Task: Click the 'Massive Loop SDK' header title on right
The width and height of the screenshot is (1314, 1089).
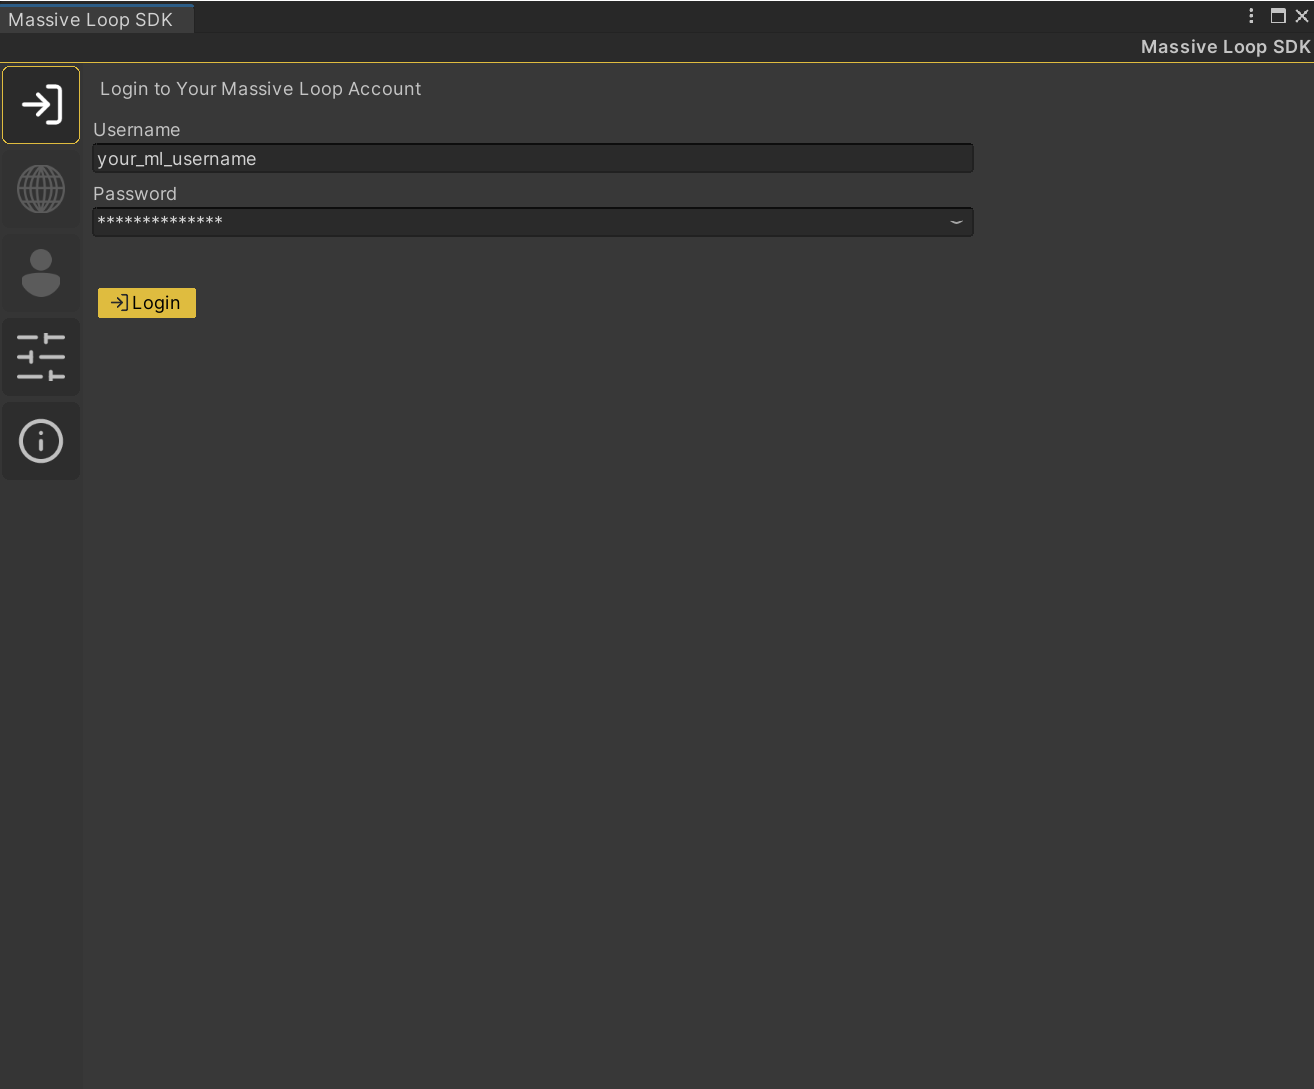Action: point(1225,47)
